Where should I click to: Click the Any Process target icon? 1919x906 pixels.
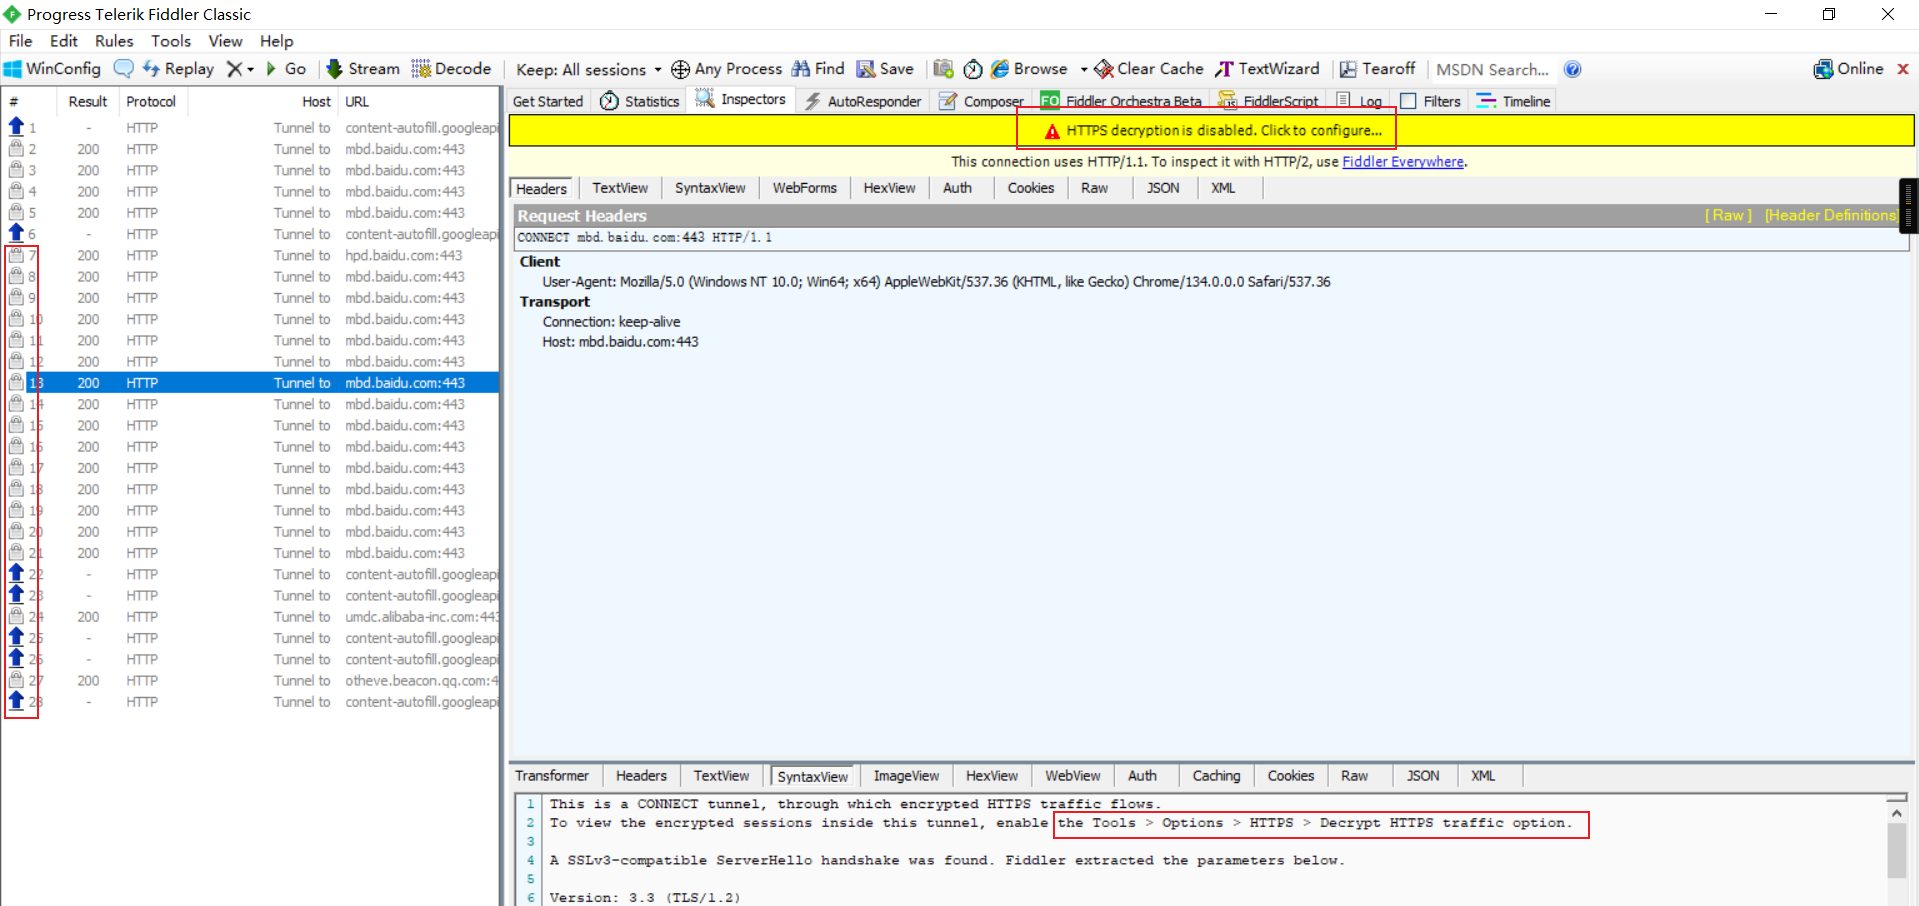pos(680,69)
